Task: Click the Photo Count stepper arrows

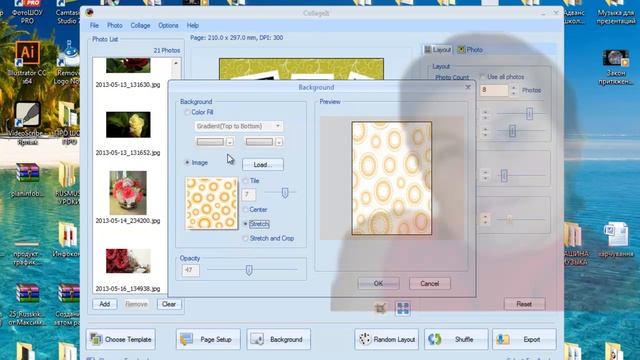Action: point(513,90)
